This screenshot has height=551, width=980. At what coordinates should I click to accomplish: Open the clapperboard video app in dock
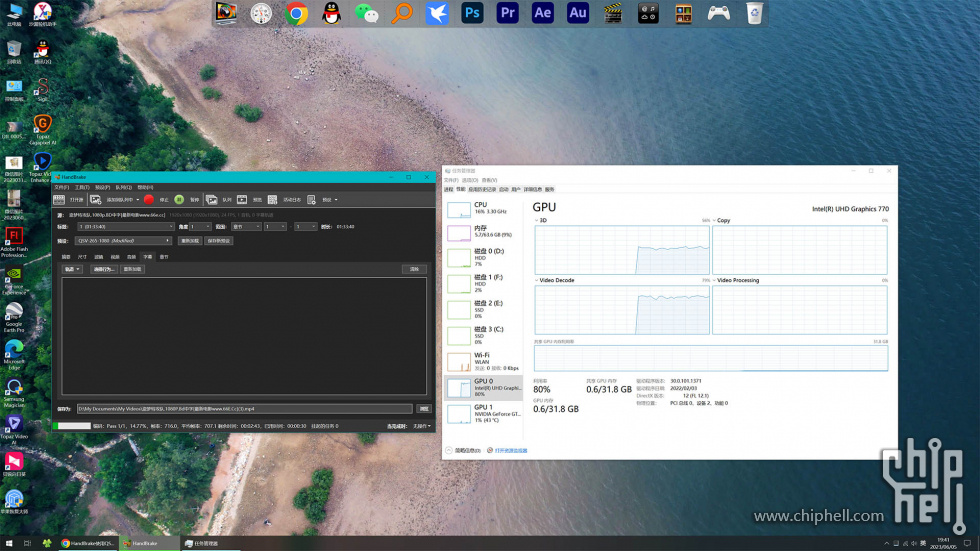click(613, 13)
